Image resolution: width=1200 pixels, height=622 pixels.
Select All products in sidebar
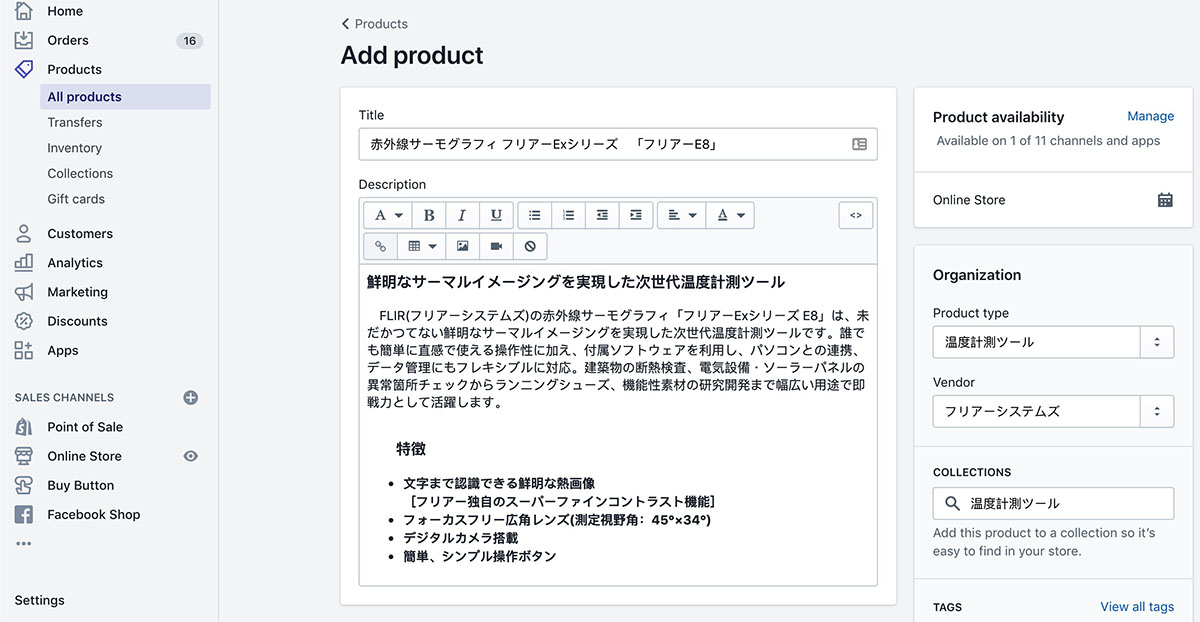pos(126,97)
